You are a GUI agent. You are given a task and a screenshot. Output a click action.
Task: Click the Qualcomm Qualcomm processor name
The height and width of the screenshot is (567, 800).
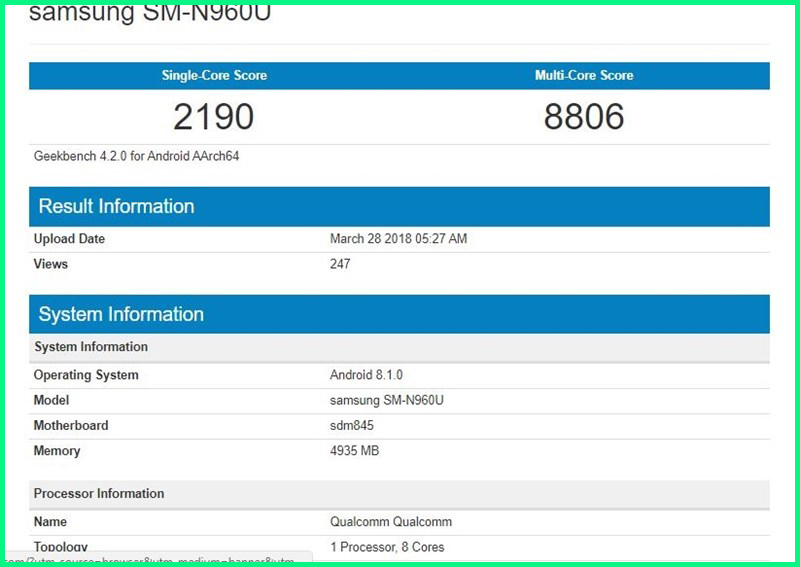(x=391, y=522)
